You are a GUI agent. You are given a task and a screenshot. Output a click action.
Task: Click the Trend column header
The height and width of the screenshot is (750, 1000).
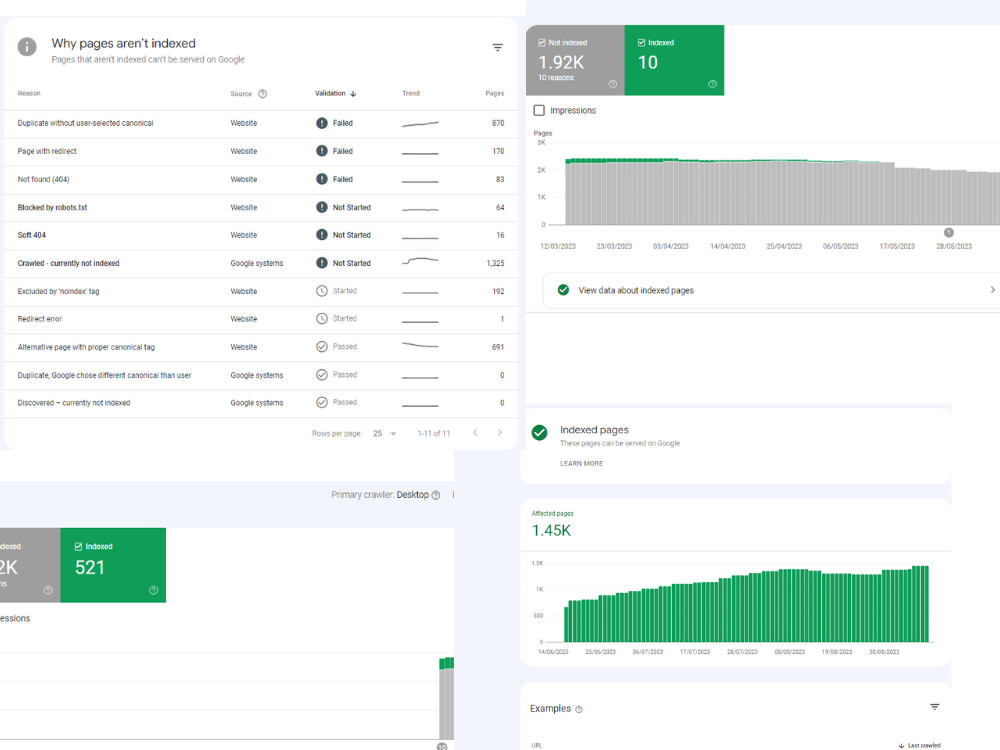(411, 93)
